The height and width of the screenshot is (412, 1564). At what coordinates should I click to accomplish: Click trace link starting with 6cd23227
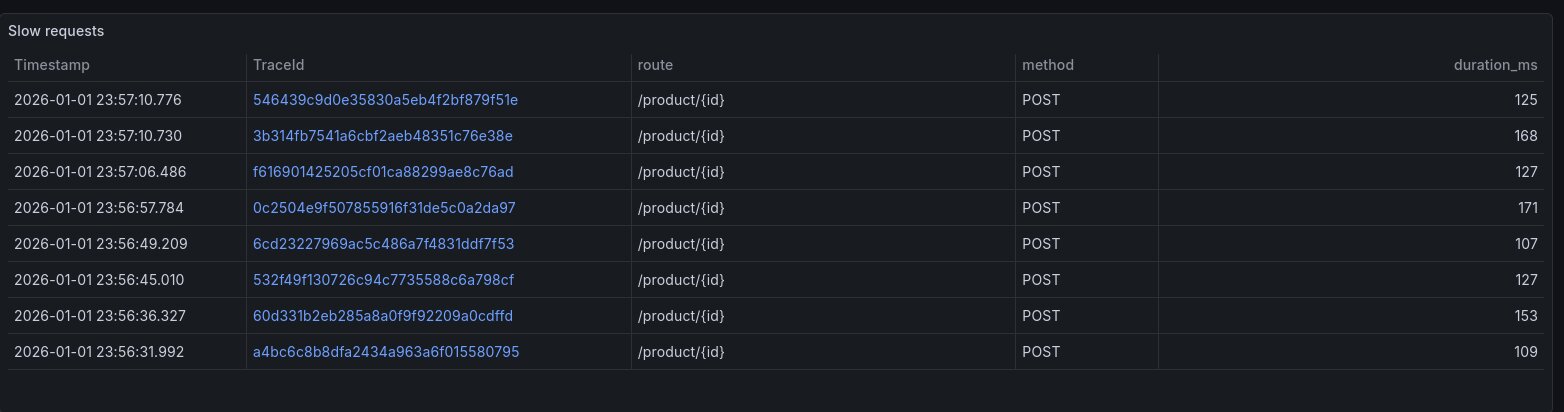383,244
